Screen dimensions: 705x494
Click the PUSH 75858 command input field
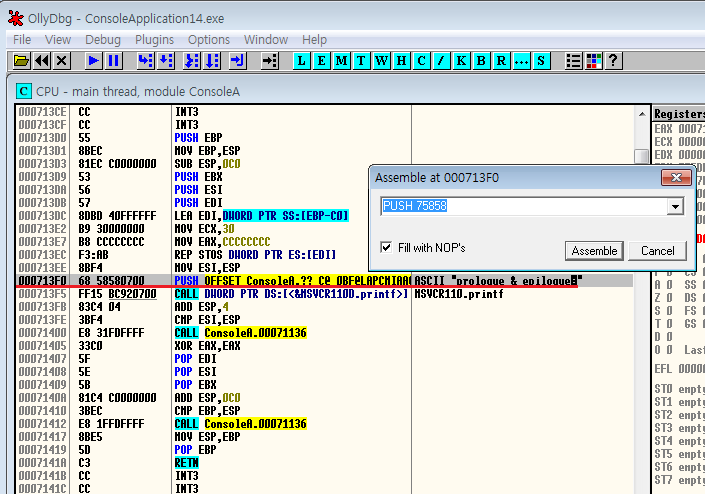point(524,206)
